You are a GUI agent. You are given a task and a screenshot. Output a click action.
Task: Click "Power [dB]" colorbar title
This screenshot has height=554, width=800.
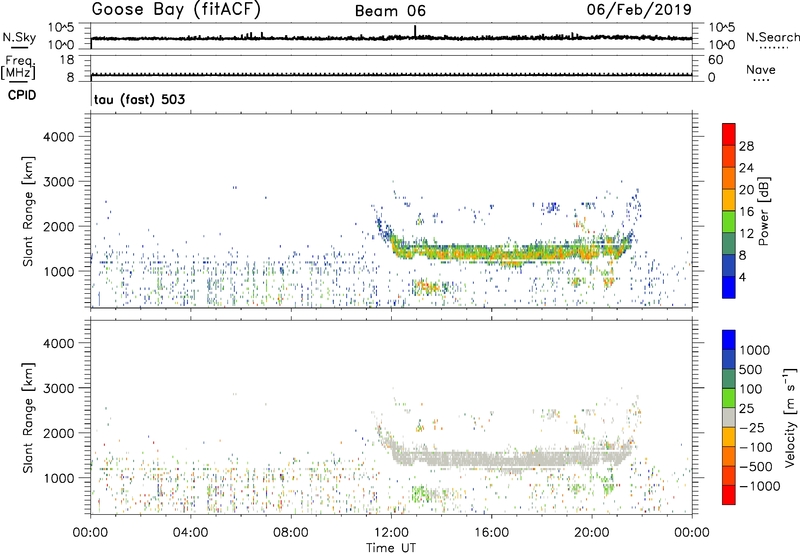pos(763,211)
